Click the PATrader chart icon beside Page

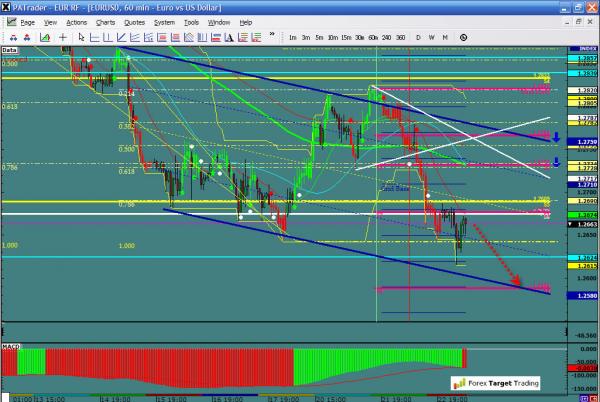(9, 21)
